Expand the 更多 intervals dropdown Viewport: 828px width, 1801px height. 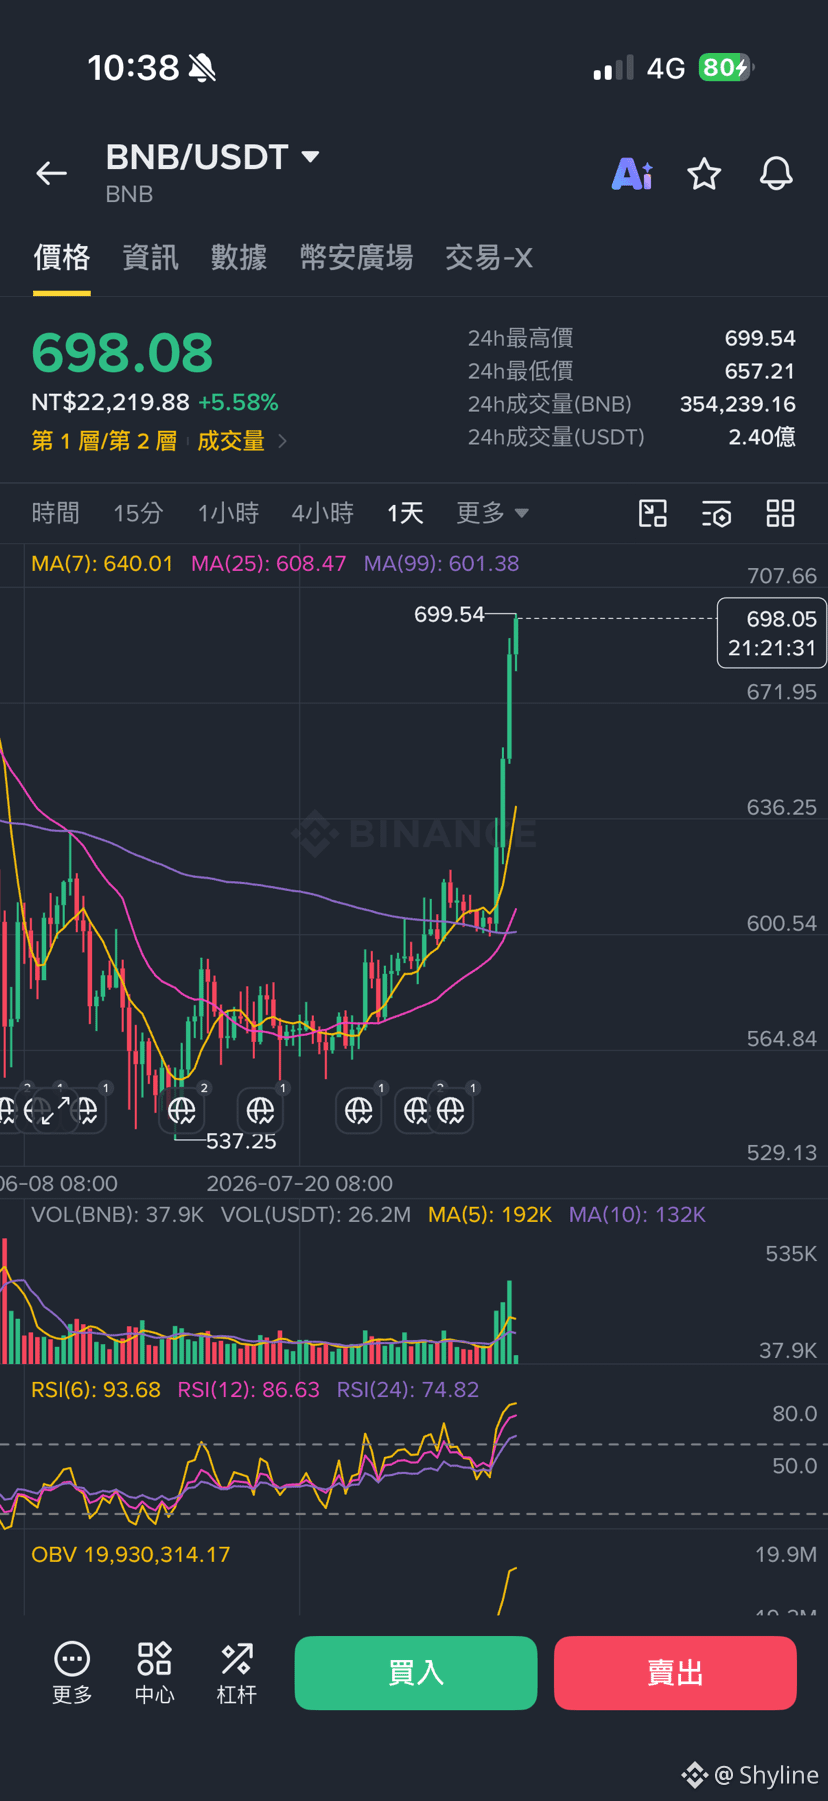coord(492,513)
